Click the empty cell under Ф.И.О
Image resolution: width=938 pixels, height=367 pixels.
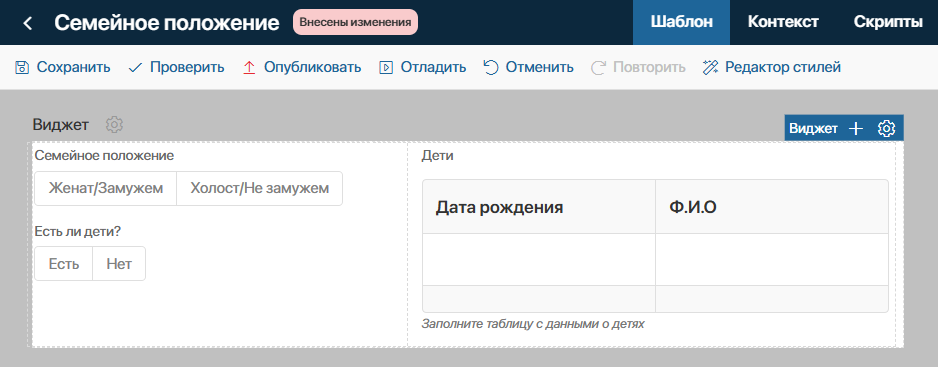[x=772, y=259]
